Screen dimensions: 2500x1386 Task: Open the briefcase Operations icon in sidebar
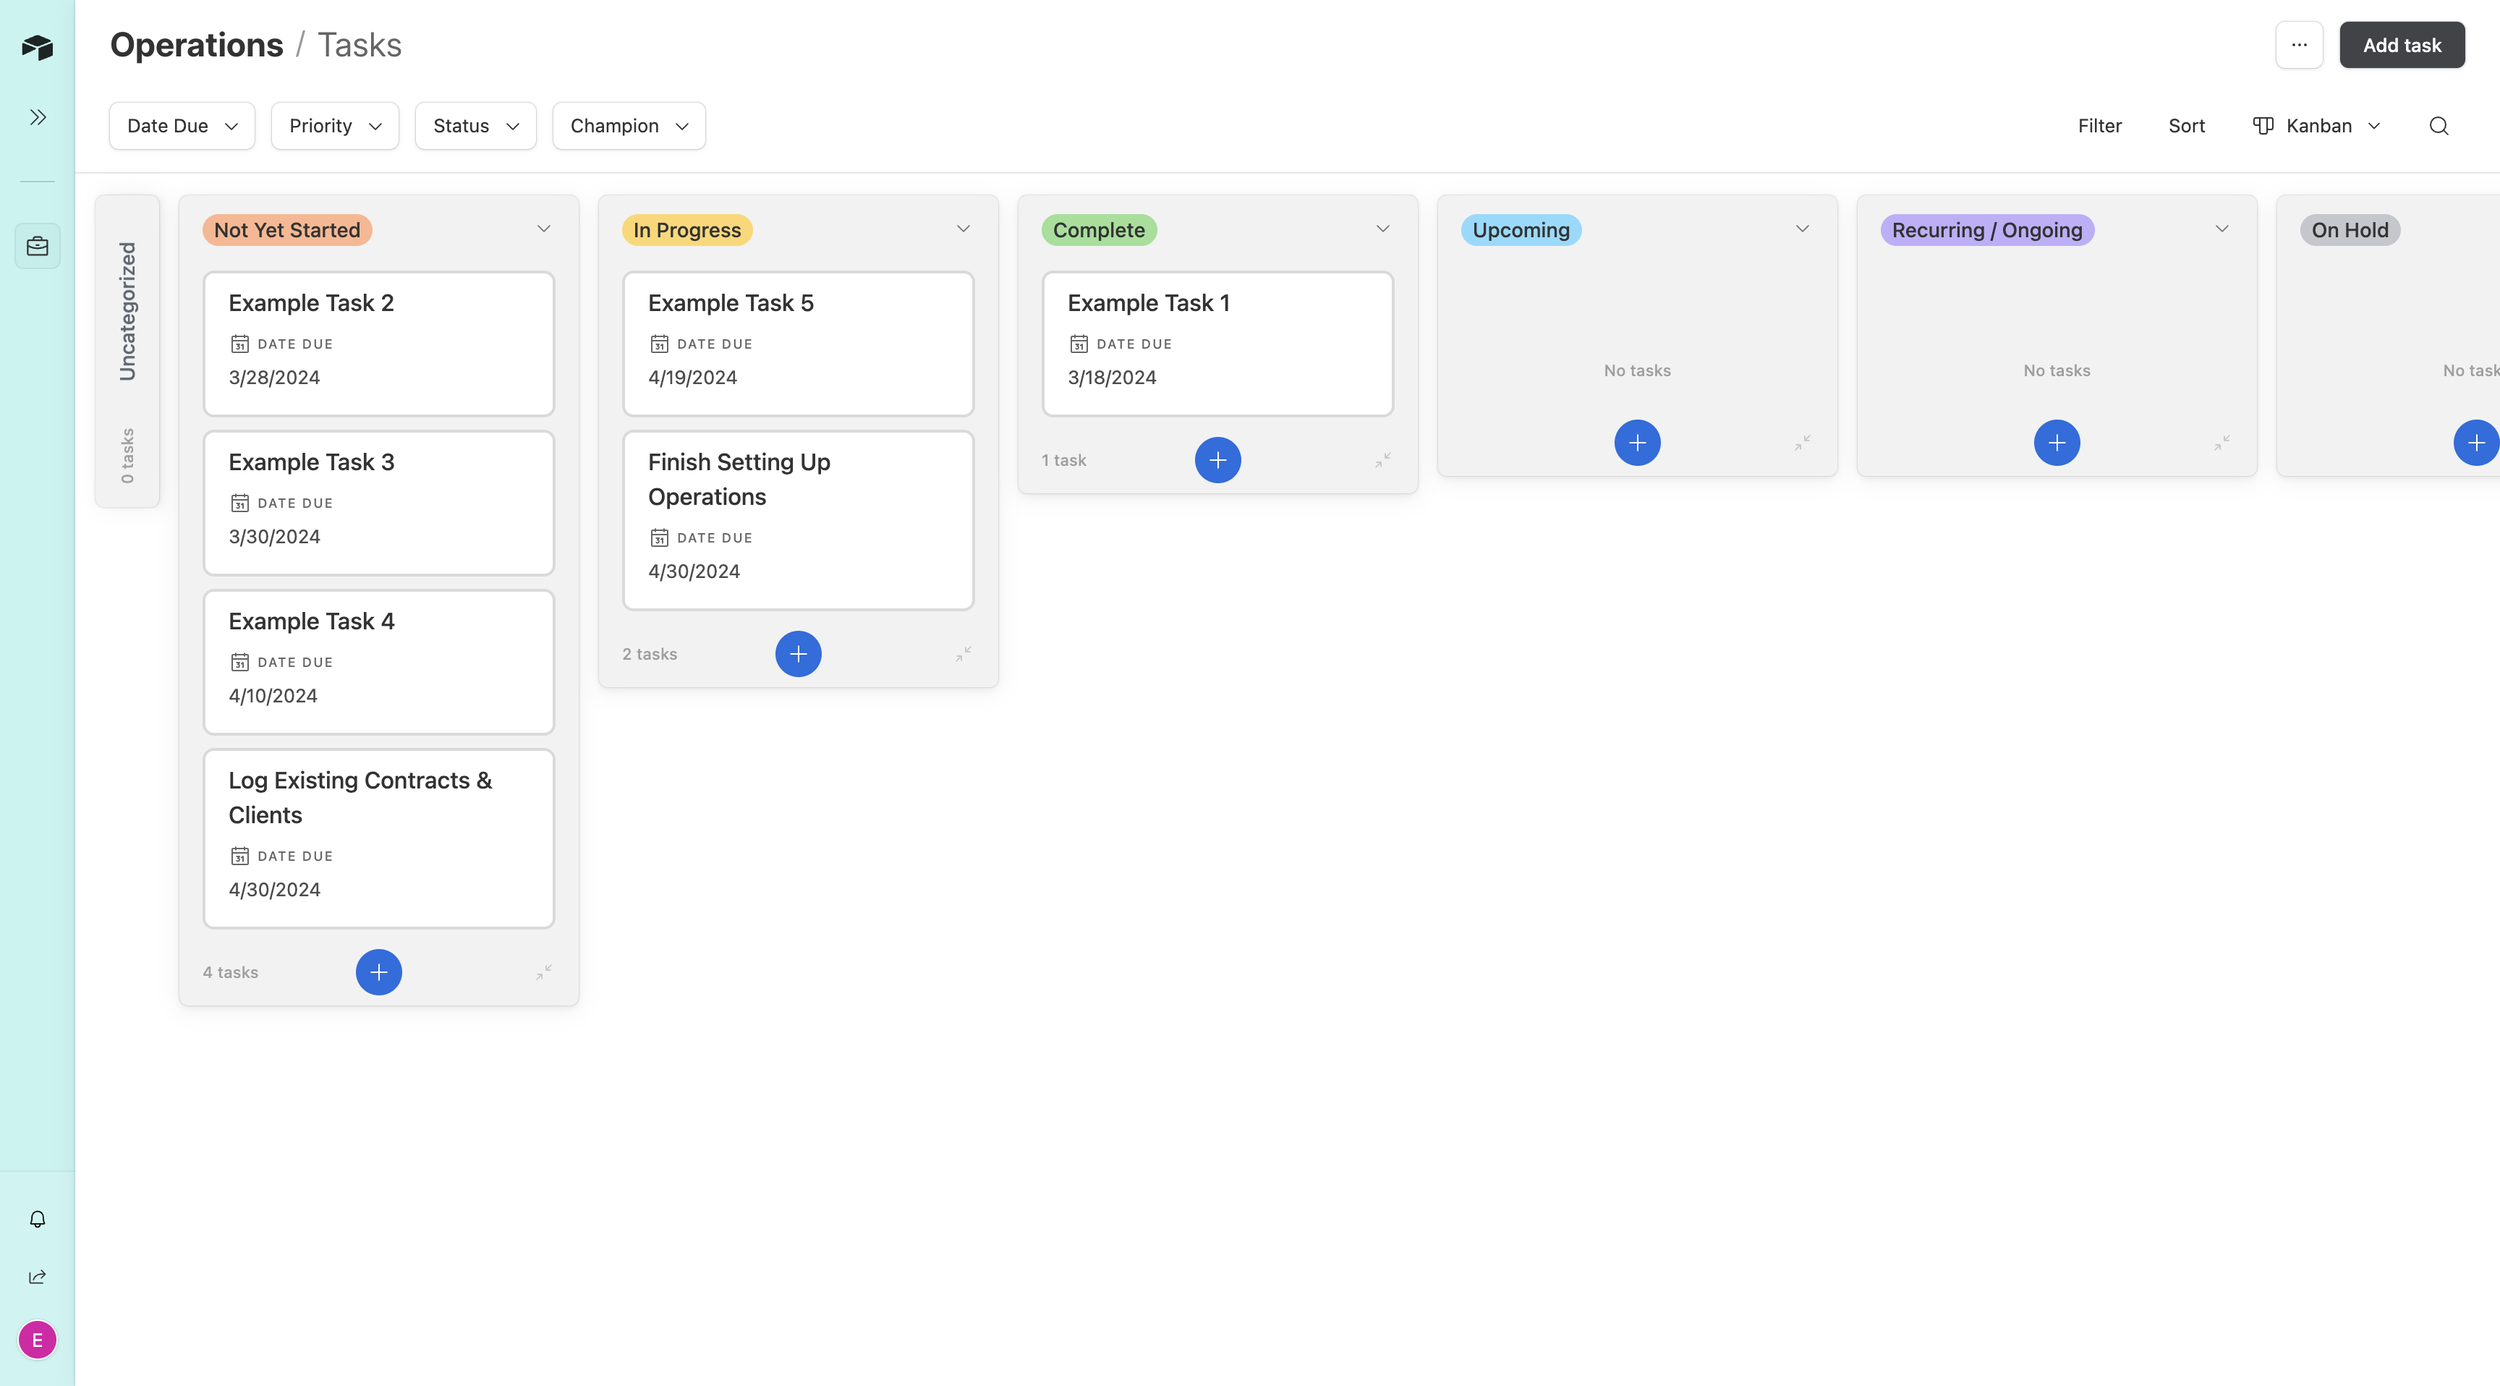tap(37, 246)
